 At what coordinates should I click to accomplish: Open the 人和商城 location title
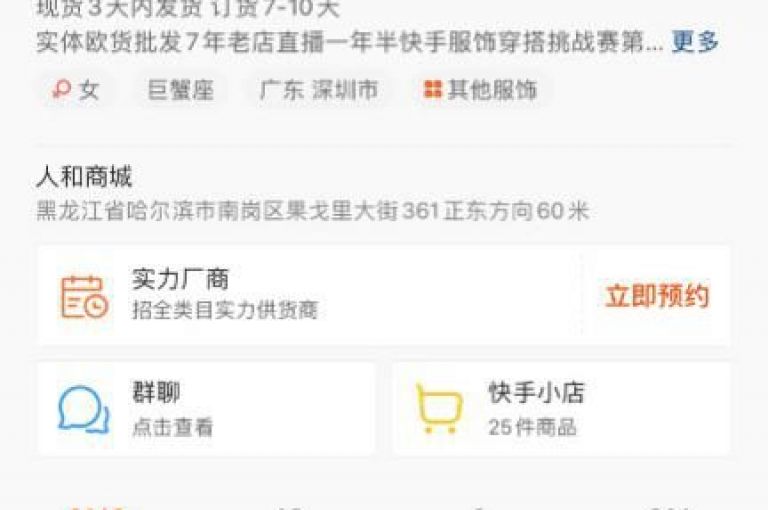tap(84, 177)
